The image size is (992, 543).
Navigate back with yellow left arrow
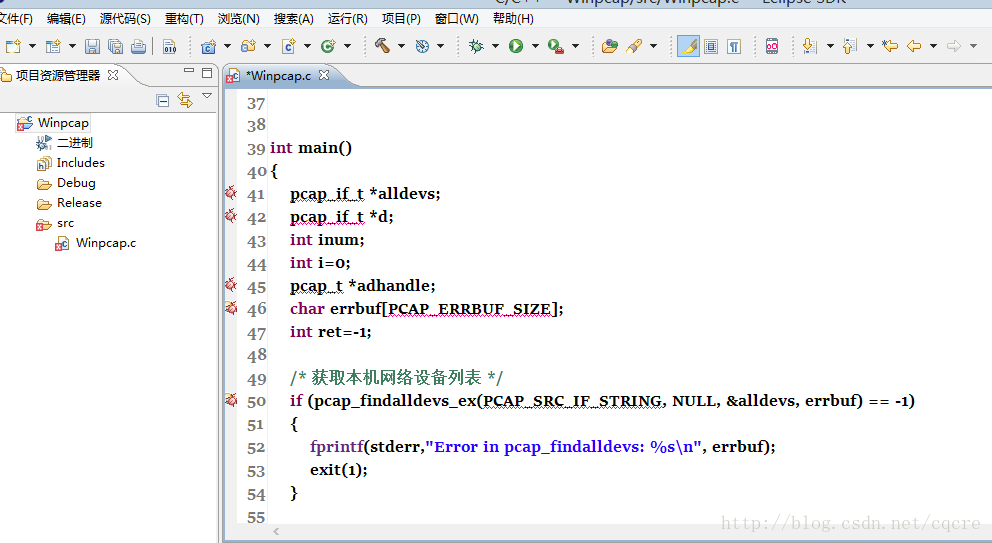(914, 46)
